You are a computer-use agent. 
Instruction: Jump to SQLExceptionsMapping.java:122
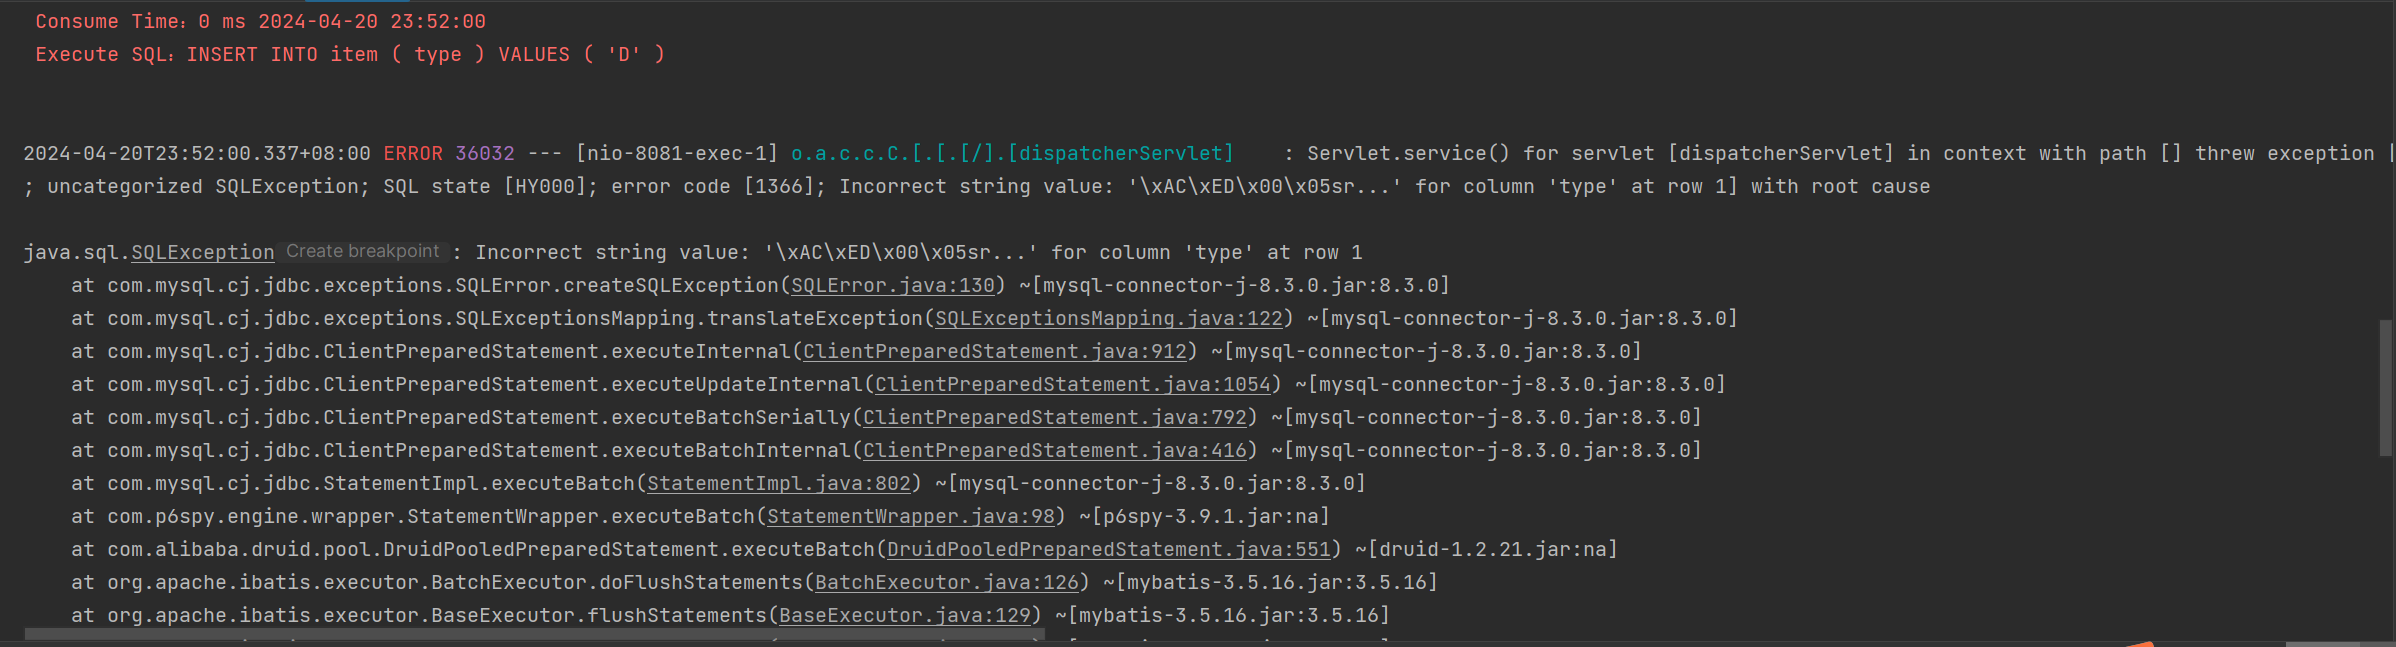pos(1108,319)
